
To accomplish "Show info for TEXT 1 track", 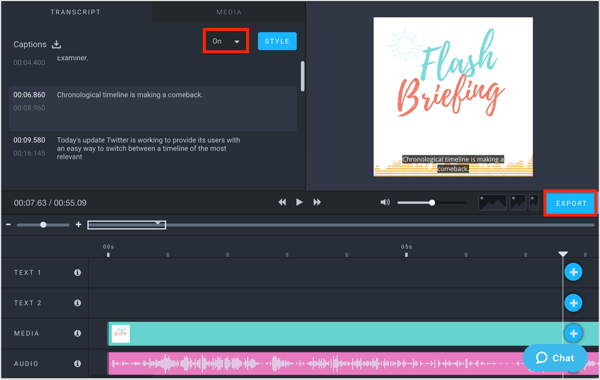I will pyautogui.click(x=77, y=272).
